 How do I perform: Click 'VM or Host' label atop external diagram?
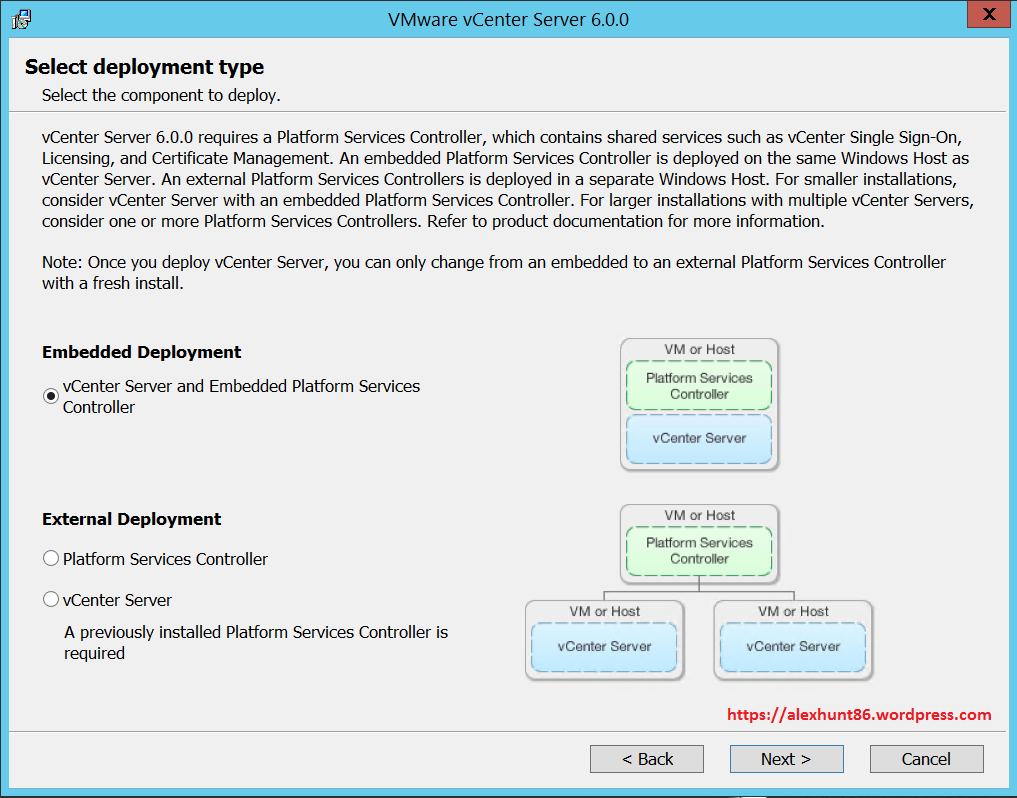click(699, 515)
